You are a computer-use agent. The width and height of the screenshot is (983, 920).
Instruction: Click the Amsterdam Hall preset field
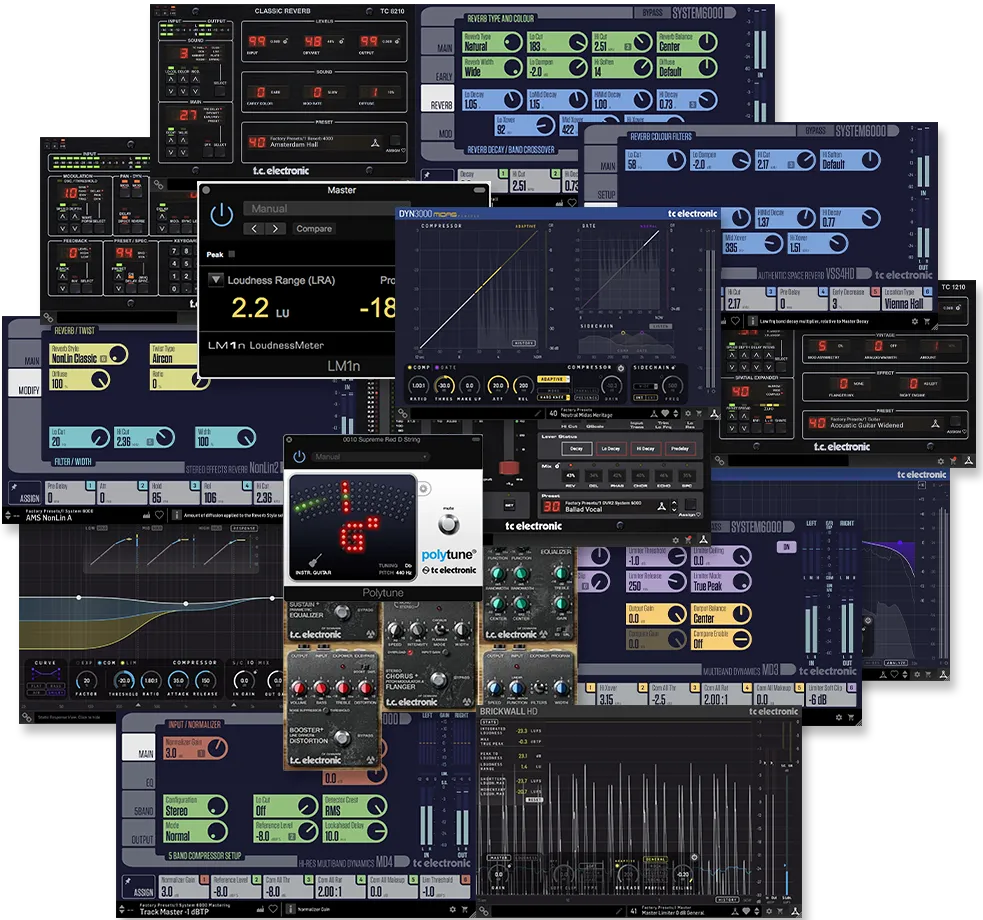pyautogui.click(x=317, y=142)
